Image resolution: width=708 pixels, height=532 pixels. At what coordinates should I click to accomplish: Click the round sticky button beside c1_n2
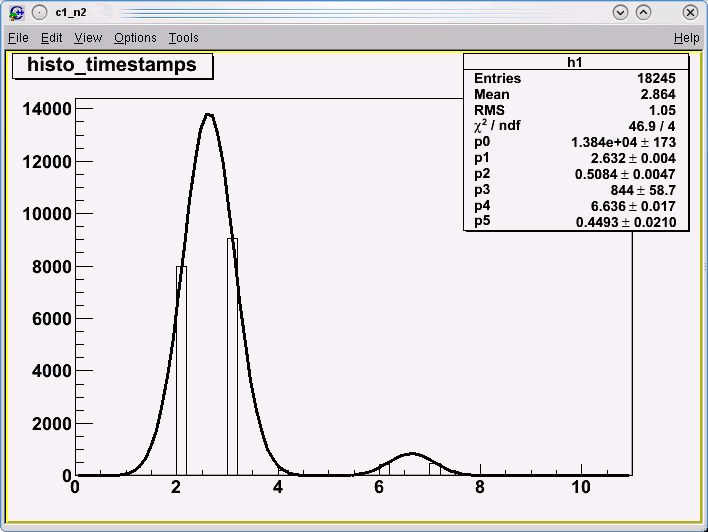coord(38,13)
